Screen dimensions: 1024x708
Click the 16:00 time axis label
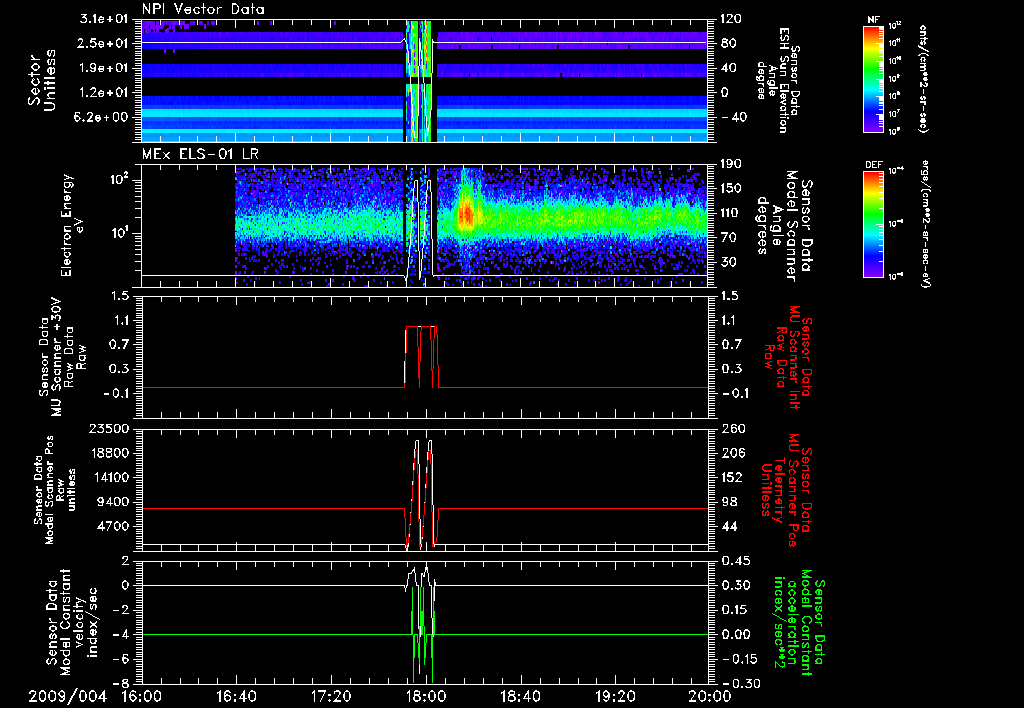pos(142,696)
